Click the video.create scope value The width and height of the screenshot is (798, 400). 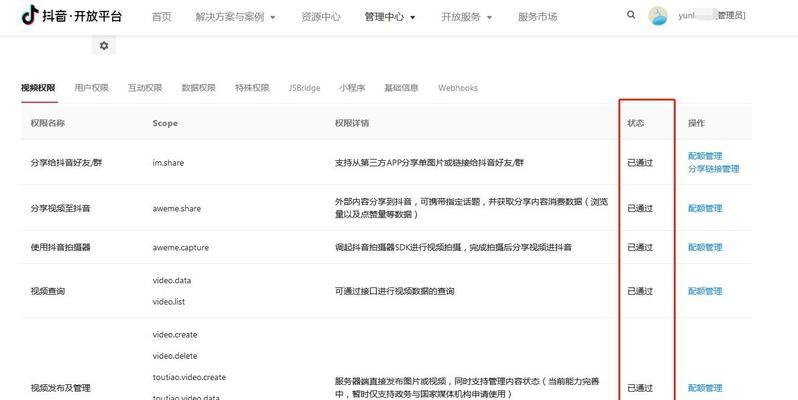tap(175, 334)
